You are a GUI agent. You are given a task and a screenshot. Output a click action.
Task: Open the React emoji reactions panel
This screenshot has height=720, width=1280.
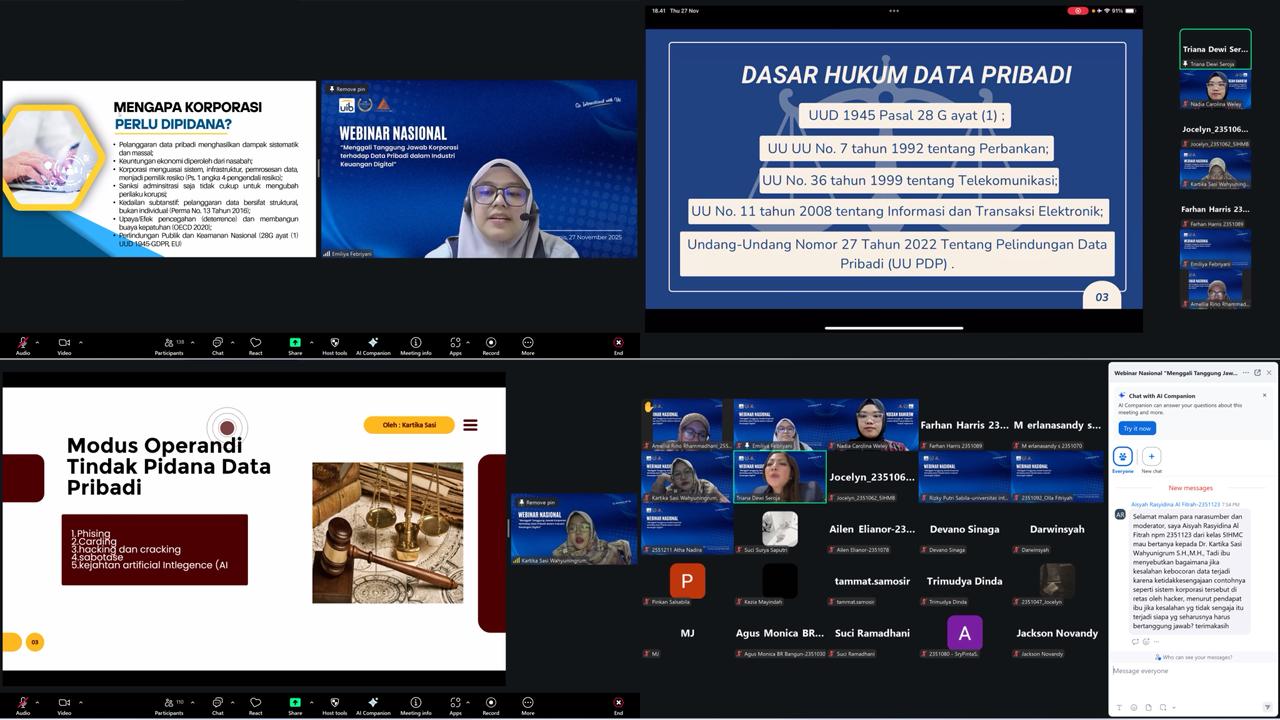click(255, 703)
